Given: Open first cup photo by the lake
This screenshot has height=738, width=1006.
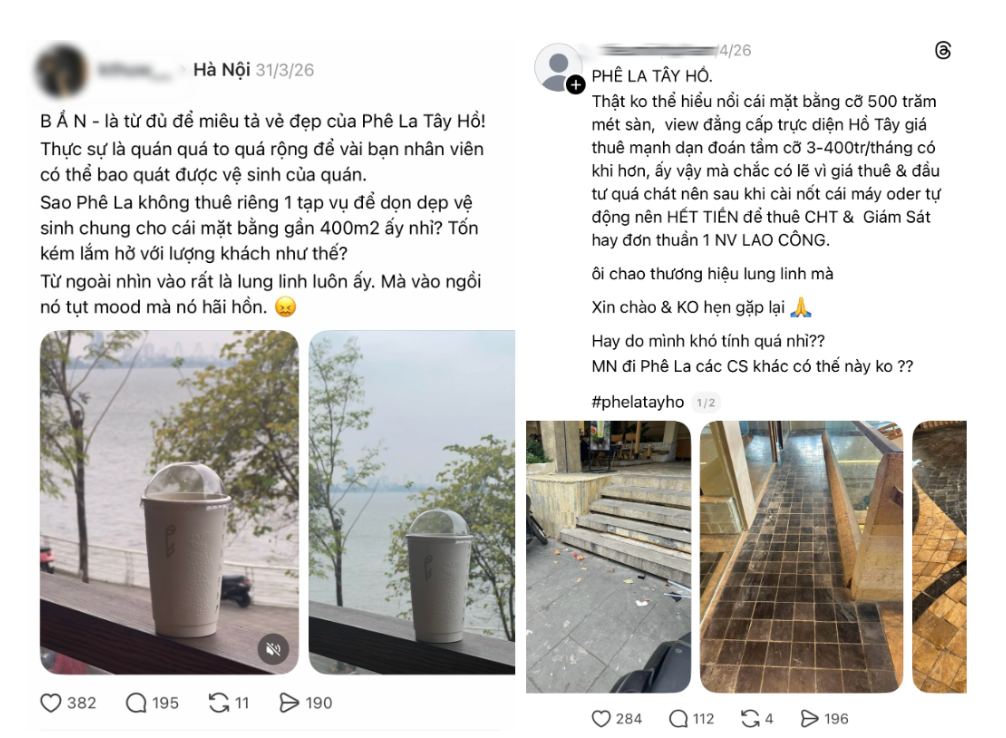Looking at the screenshot, I should pyautogui.click(x=169, y=502).
